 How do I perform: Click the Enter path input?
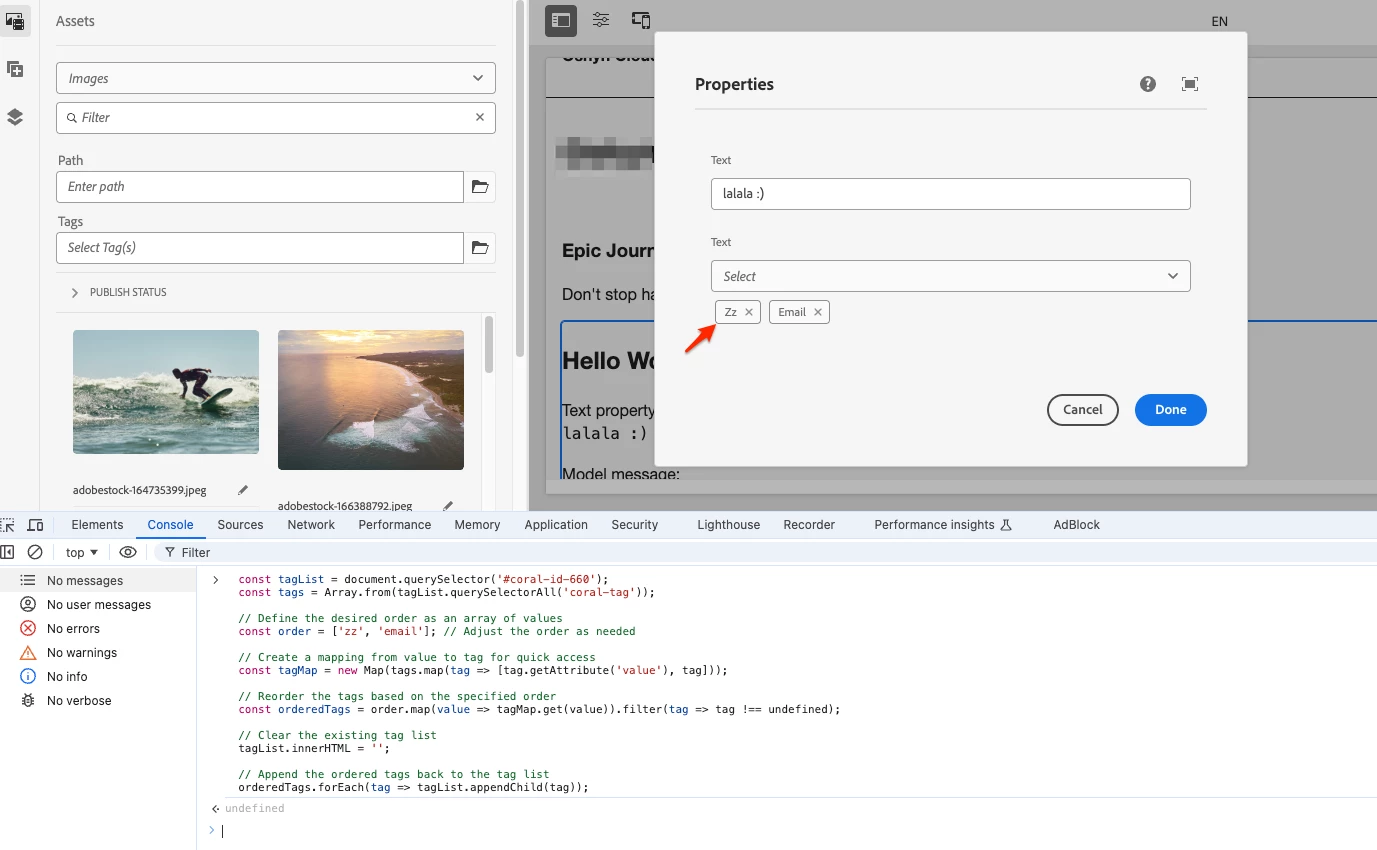click(260, 187)
